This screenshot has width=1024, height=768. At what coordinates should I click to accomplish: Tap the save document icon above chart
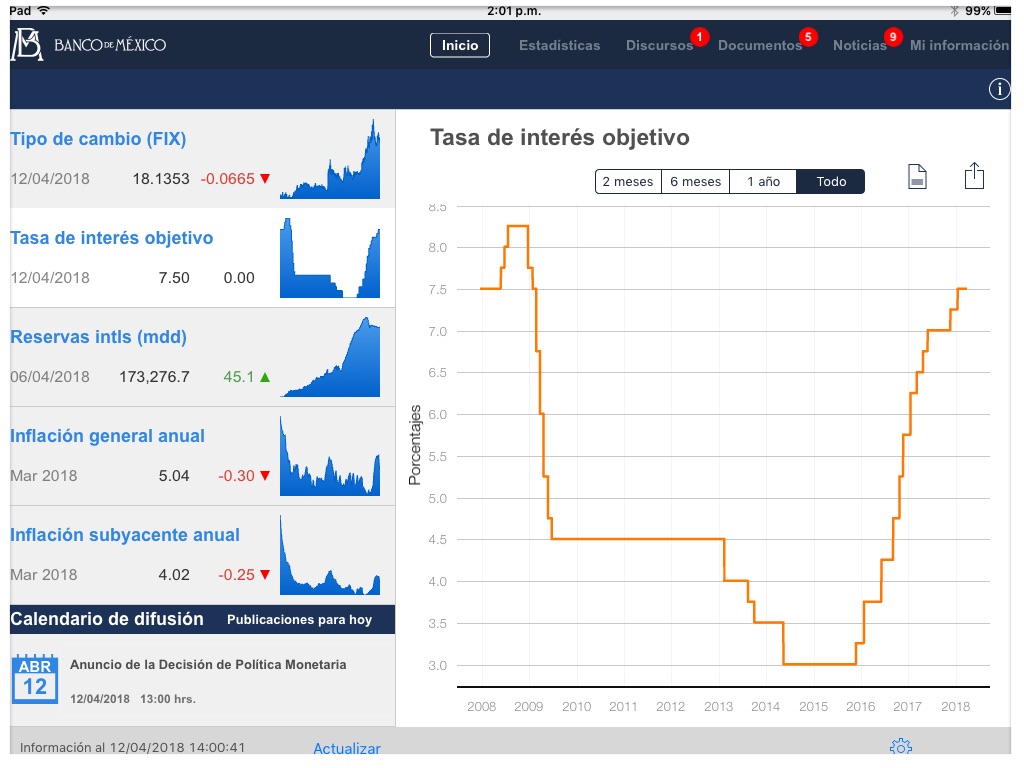point(917,178)
